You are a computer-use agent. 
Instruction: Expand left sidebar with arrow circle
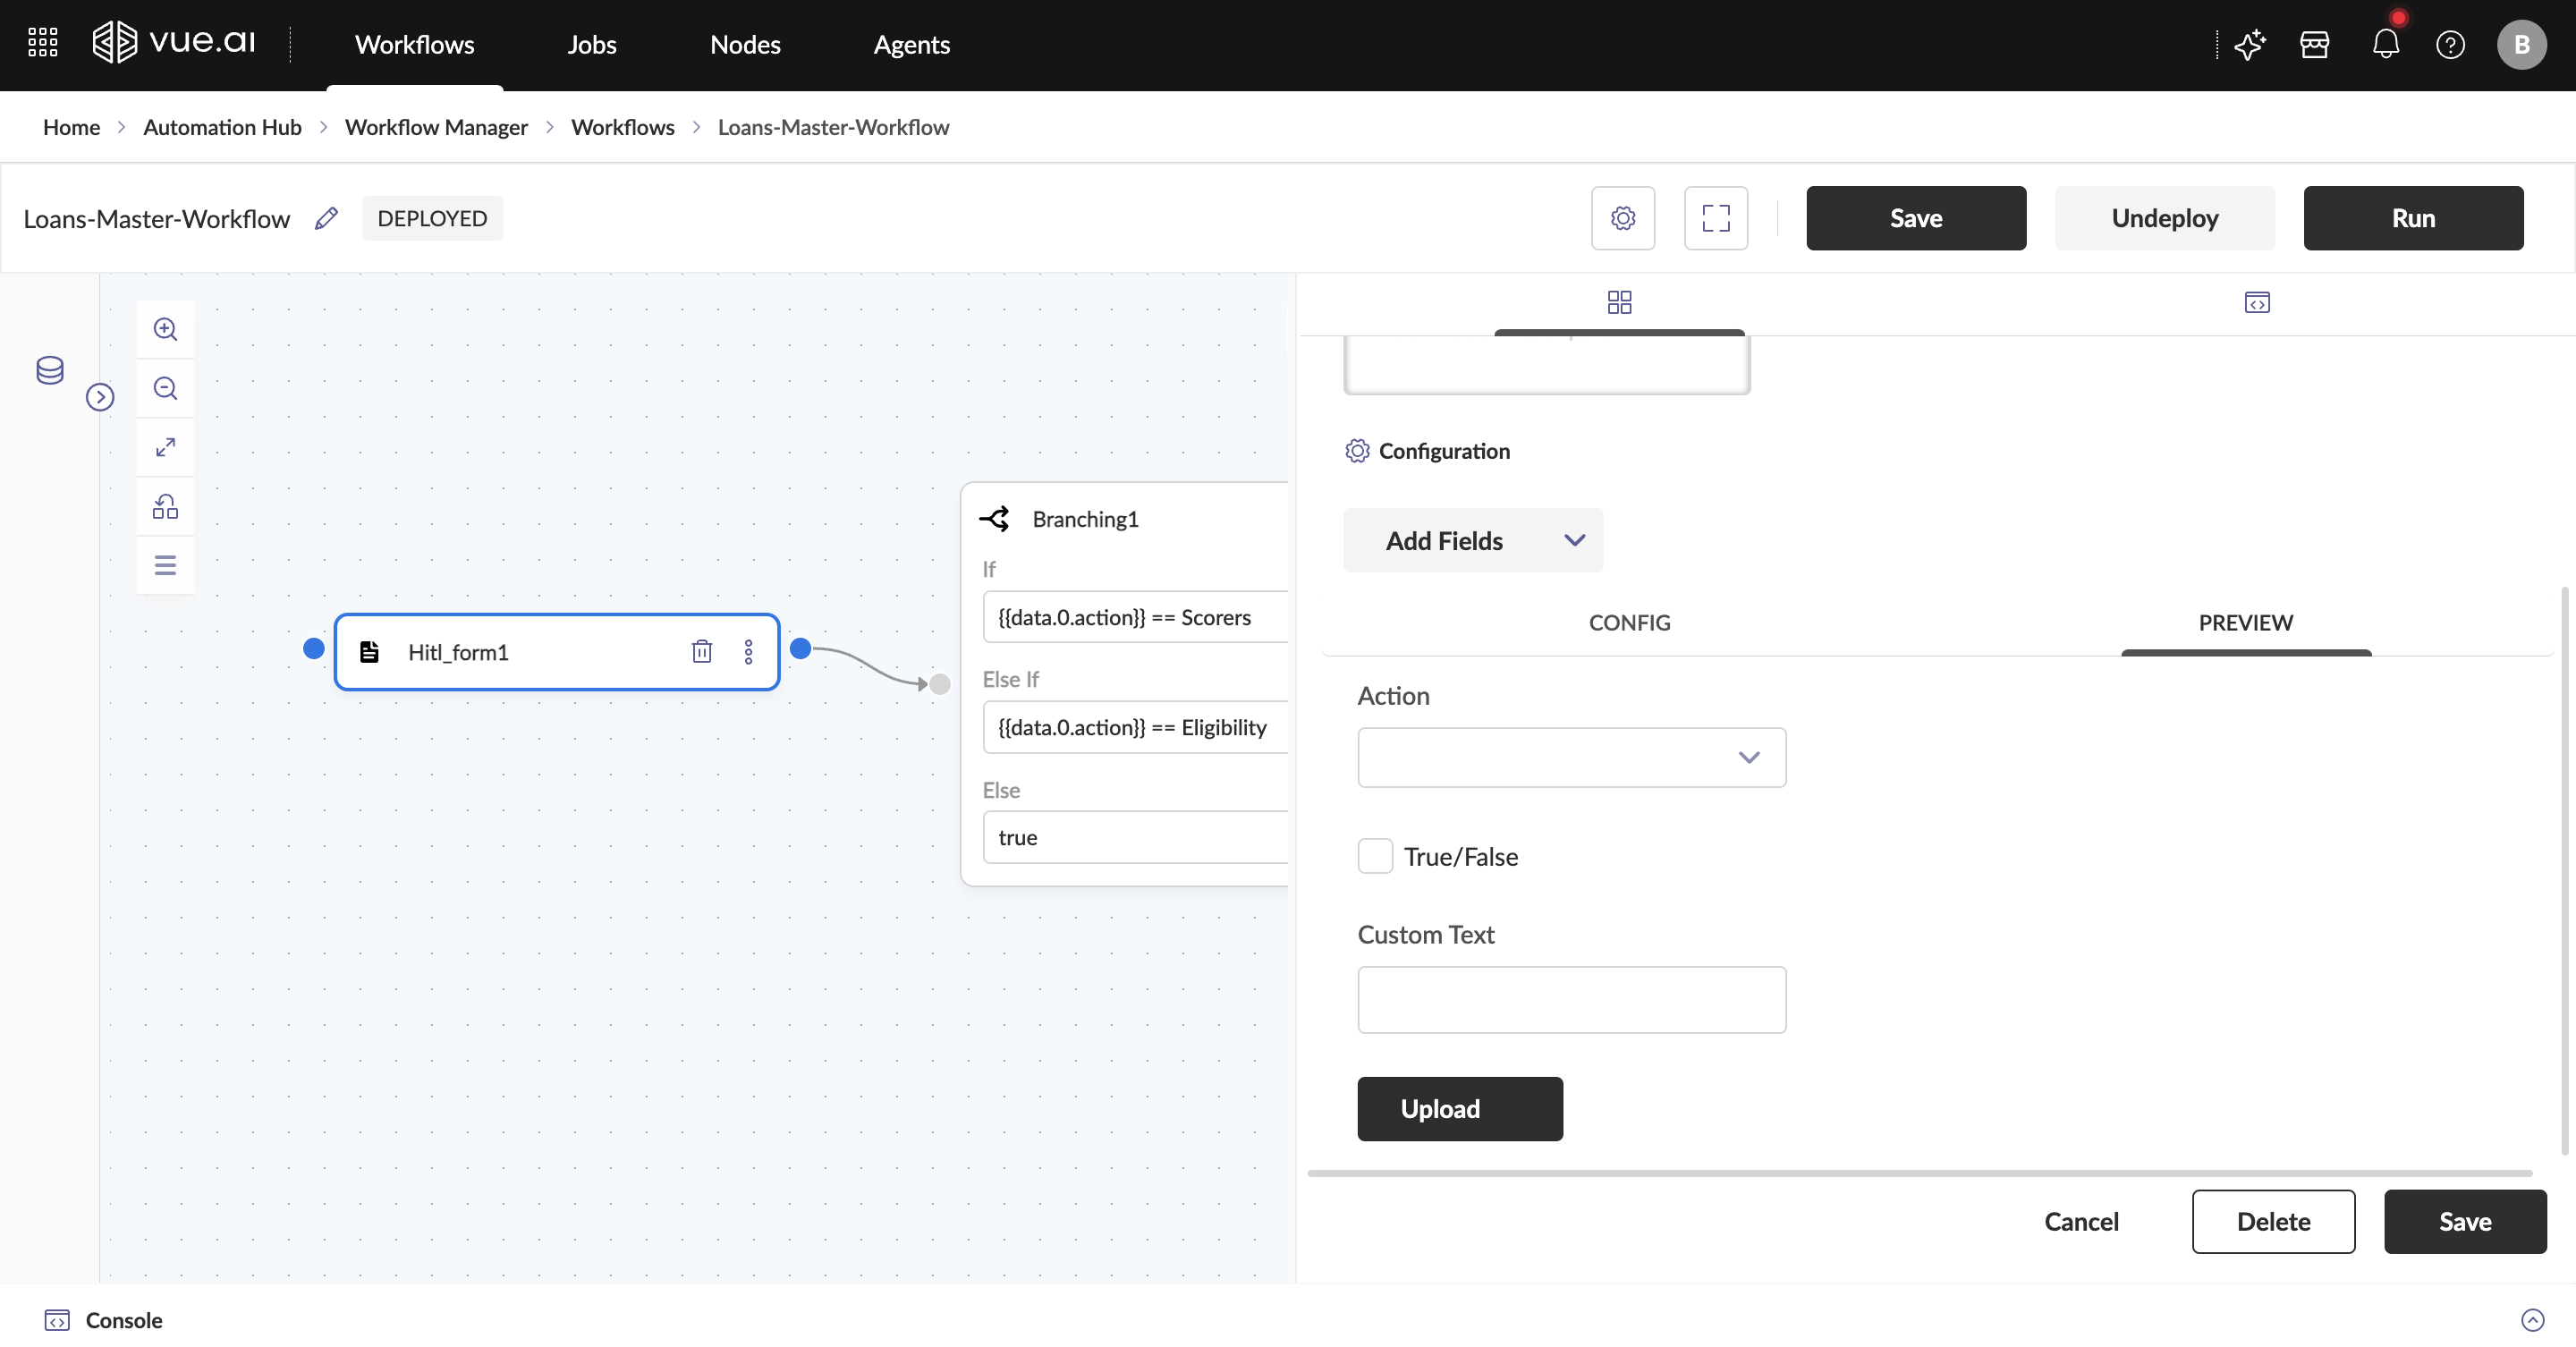tap(100, 397)
